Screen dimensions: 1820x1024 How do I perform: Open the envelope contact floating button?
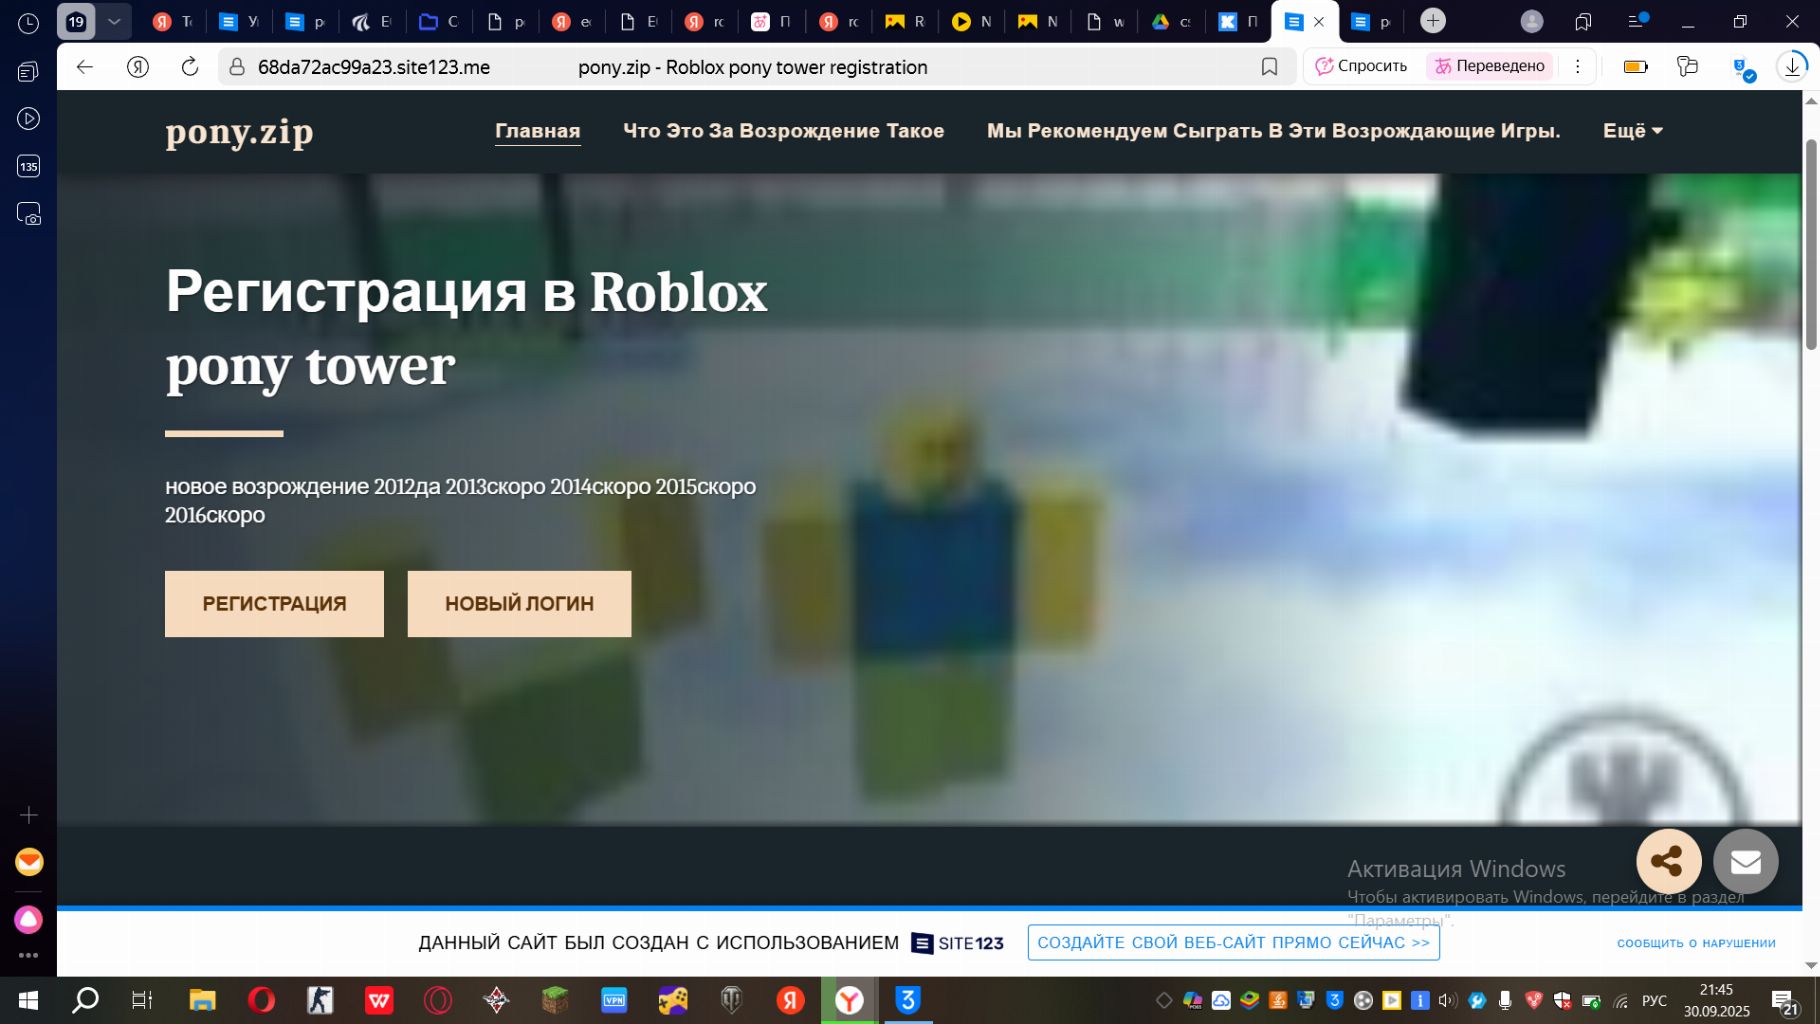(1745, 861)
